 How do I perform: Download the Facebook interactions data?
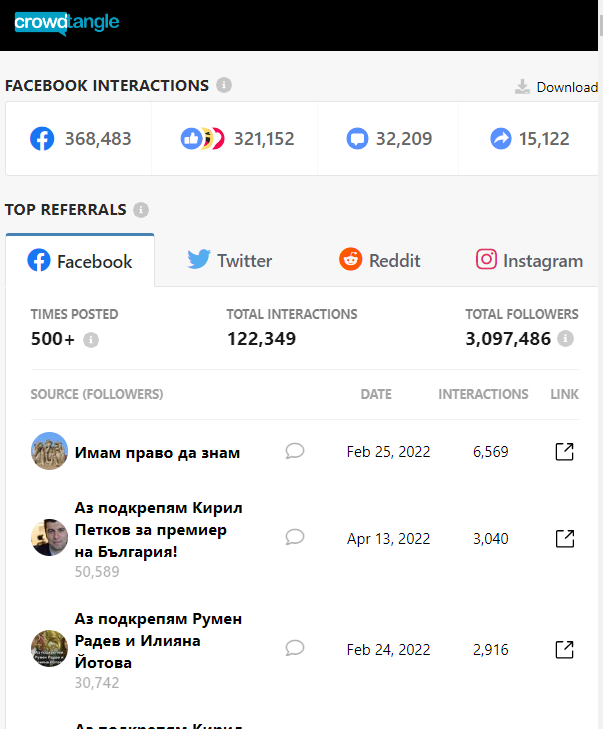556,87
